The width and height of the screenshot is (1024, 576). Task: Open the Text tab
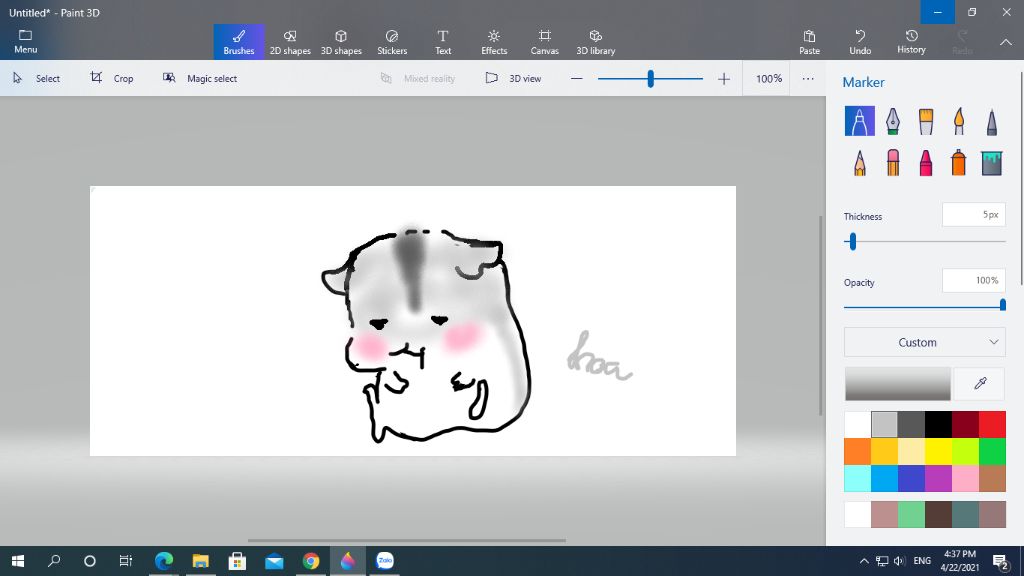[x=443, y=42]
